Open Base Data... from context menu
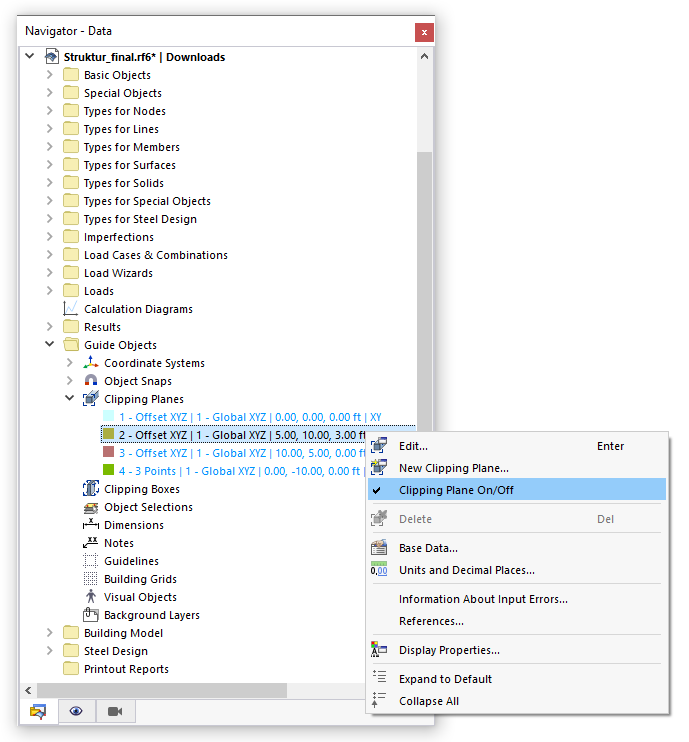 (x=517, y=548)
